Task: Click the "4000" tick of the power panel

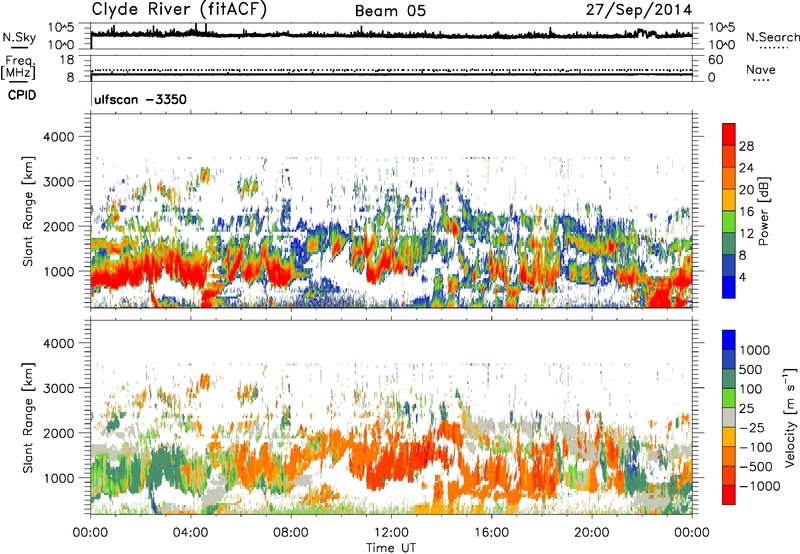Action: point(58,137)
